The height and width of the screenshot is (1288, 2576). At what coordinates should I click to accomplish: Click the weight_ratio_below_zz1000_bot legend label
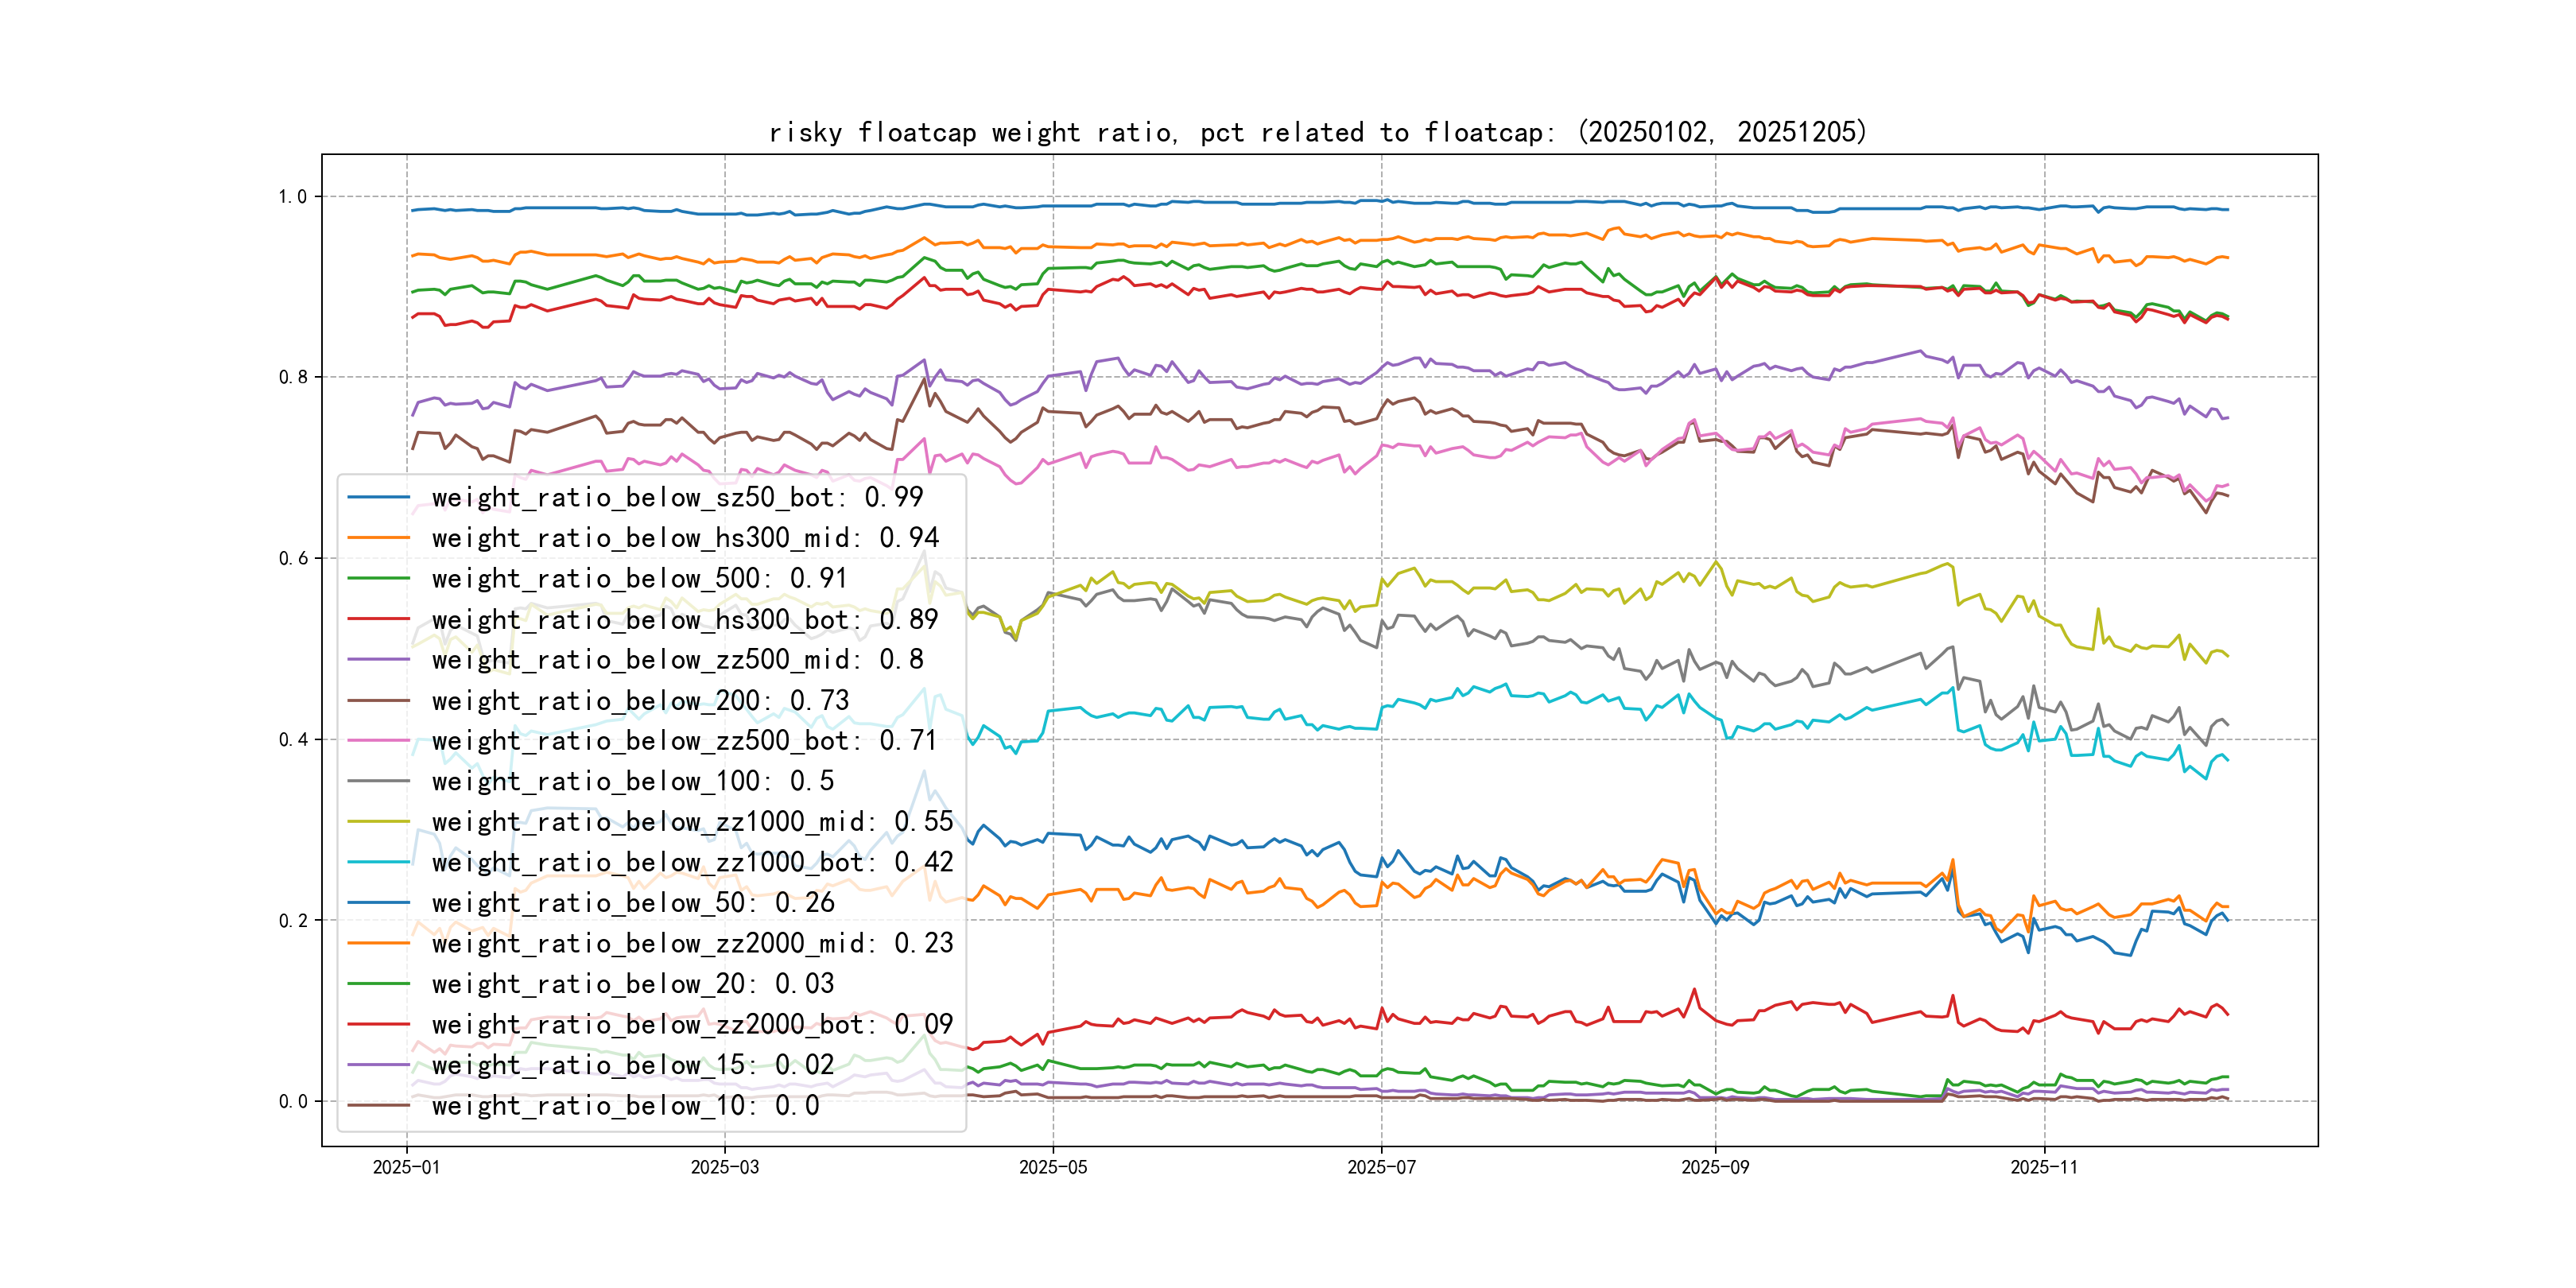(x=692, y=862)
